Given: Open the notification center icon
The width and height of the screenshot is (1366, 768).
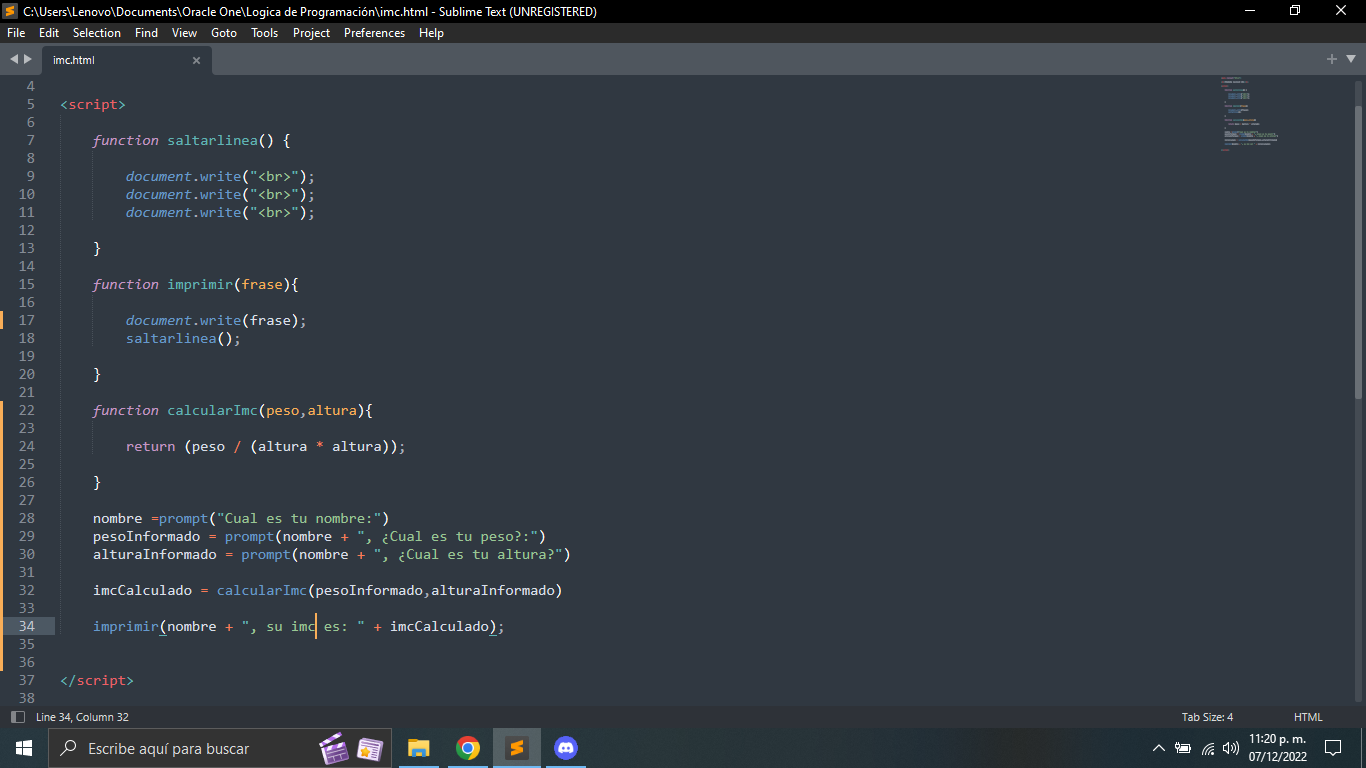Looking at the screenshot, I should point(1333,748).
